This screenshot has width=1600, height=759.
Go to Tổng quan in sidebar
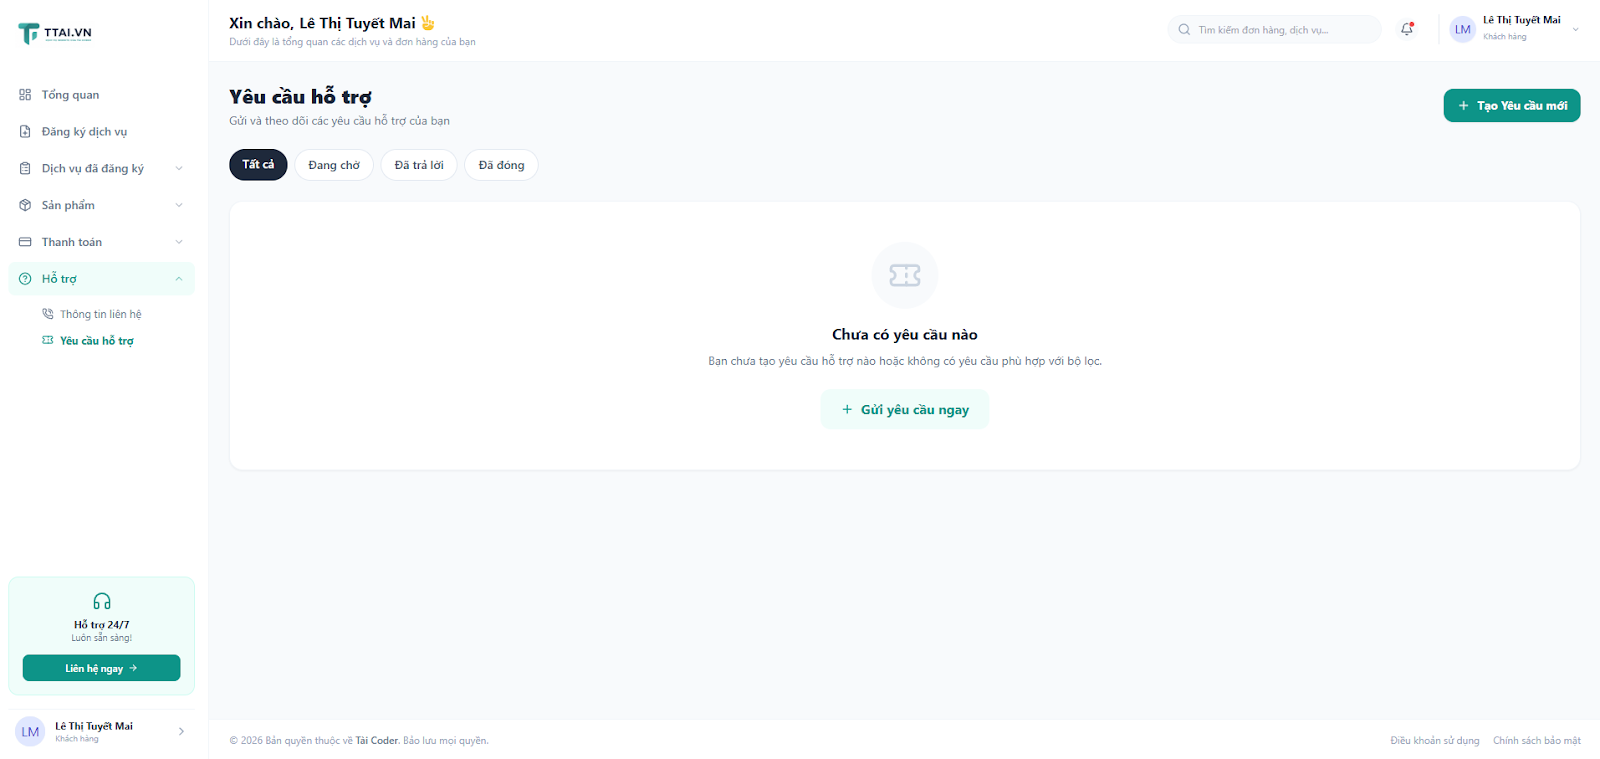tap(102, 95)
